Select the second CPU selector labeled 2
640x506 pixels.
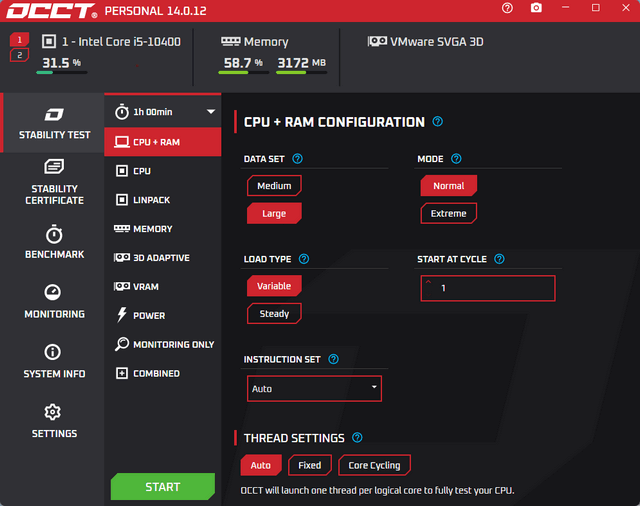click(20, 55)
